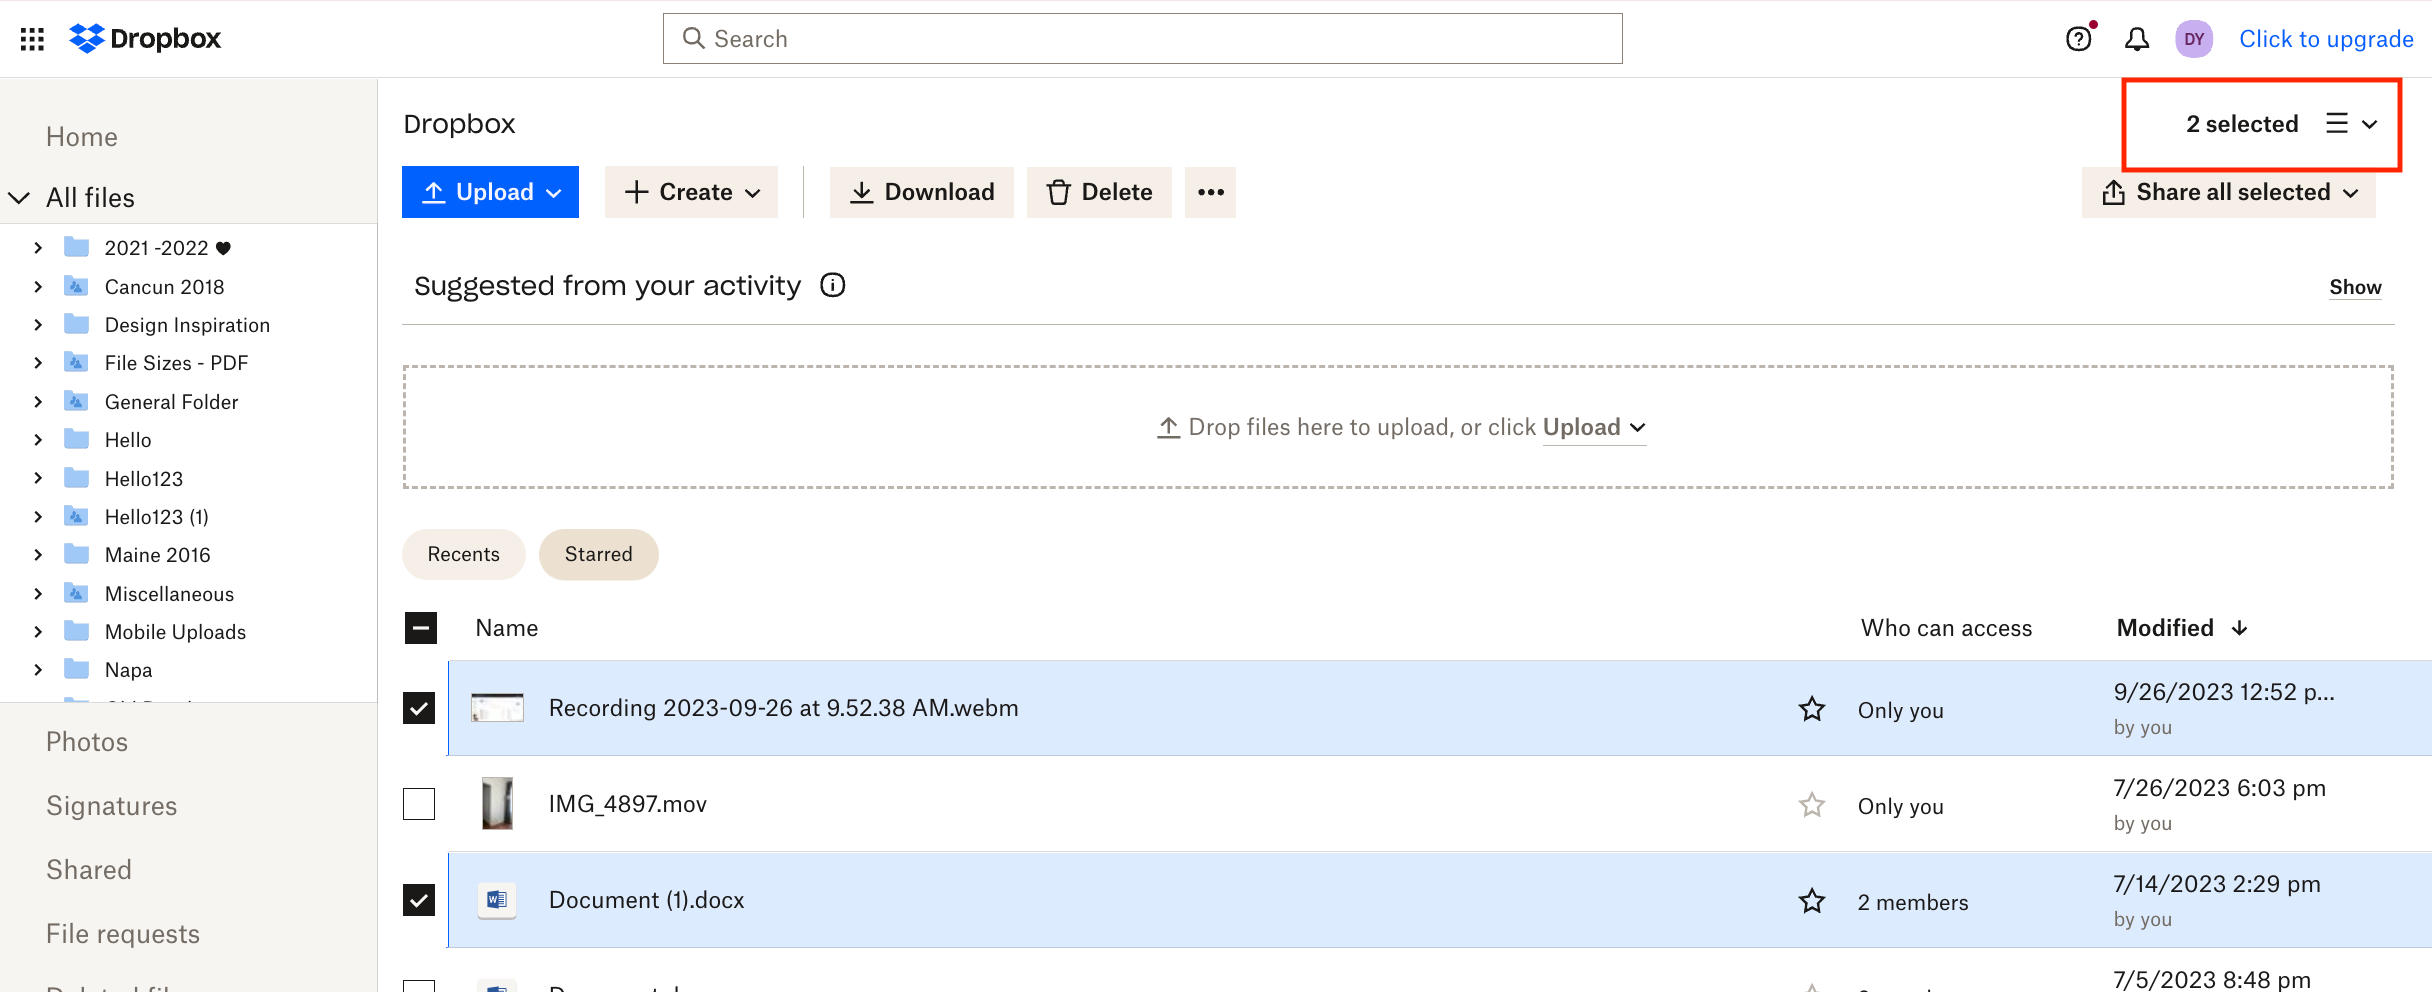Click Upload link in drop zone
Image resolution: width=2432 pixels, height=992 pixels.
[1594, 427]
